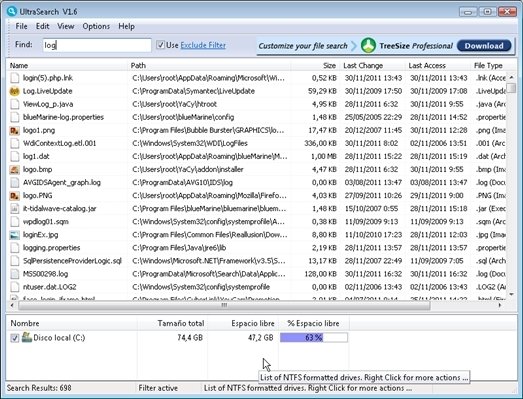523x399 pixels.
Task: Click into the Find search field
Action: (x=97, y=45)
